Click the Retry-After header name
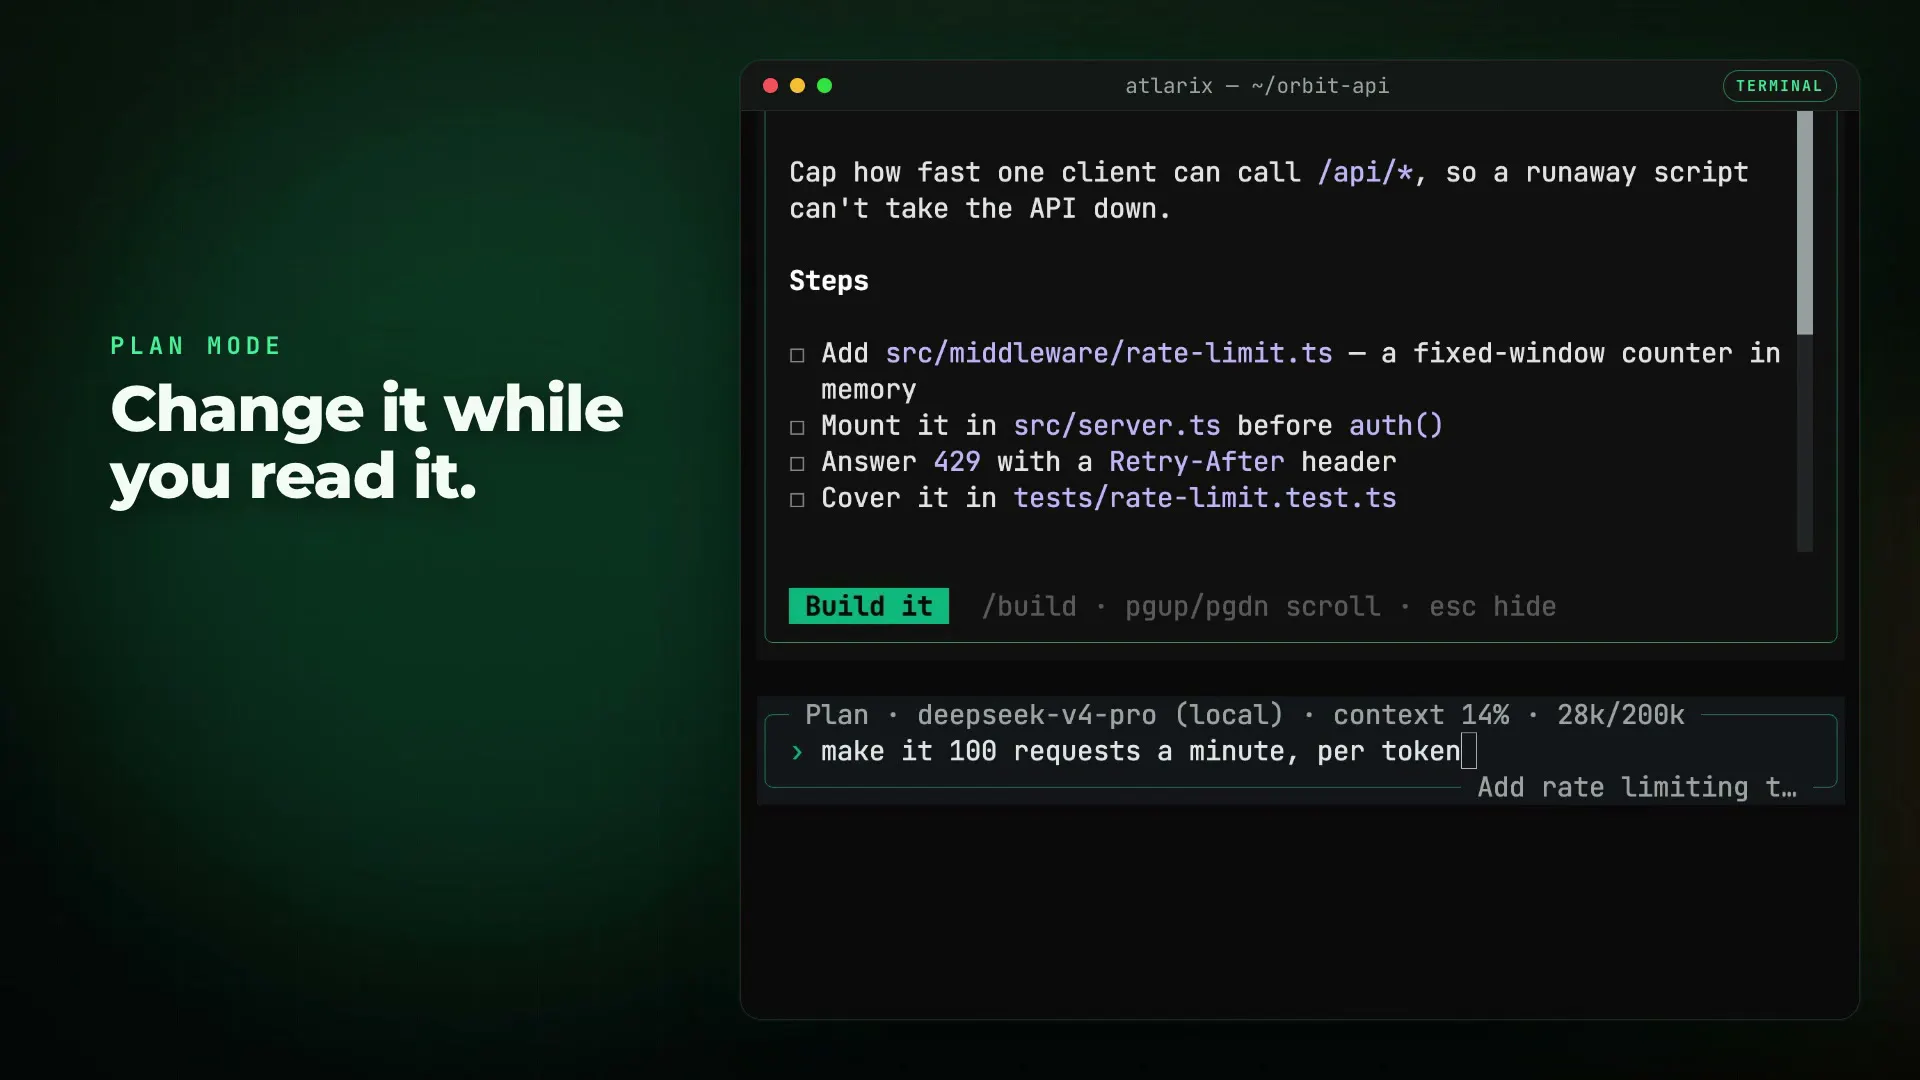The height and width of the screenshot is (1080, 1920). pyautogui.click(x=1196, y=461)
